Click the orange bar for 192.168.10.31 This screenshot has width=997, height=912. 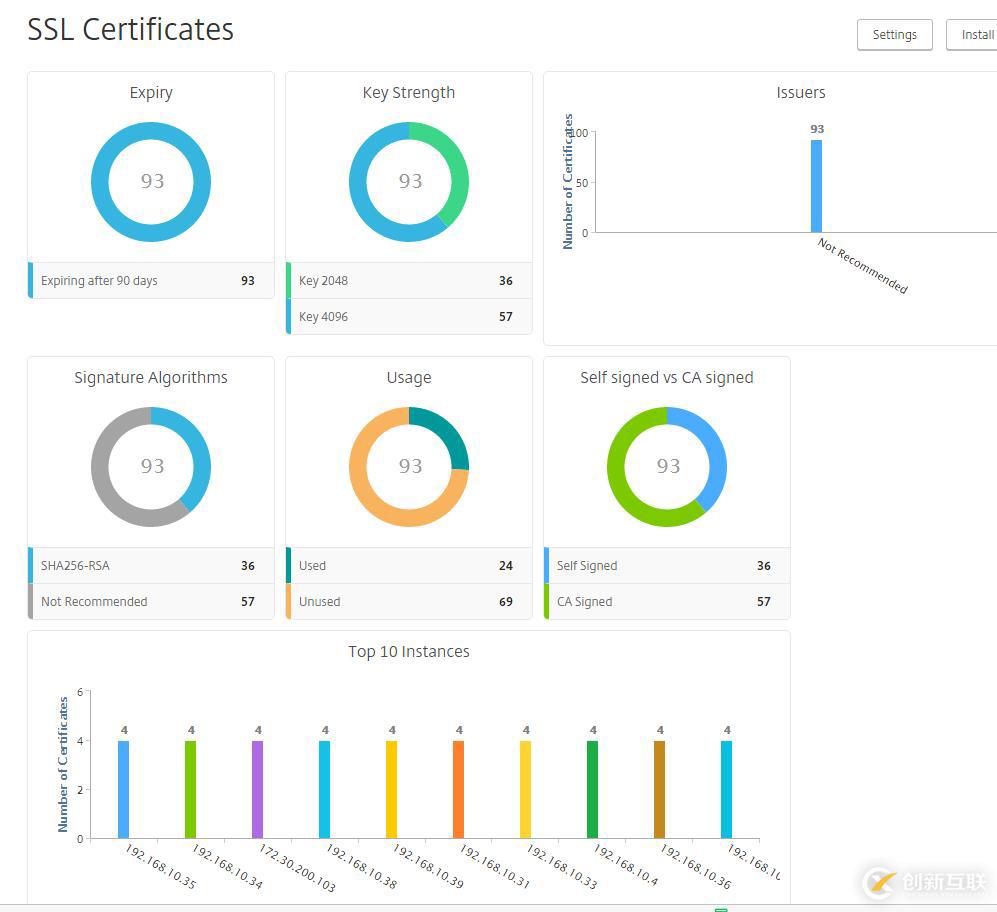pyautogui.click(x=458, y=789)
